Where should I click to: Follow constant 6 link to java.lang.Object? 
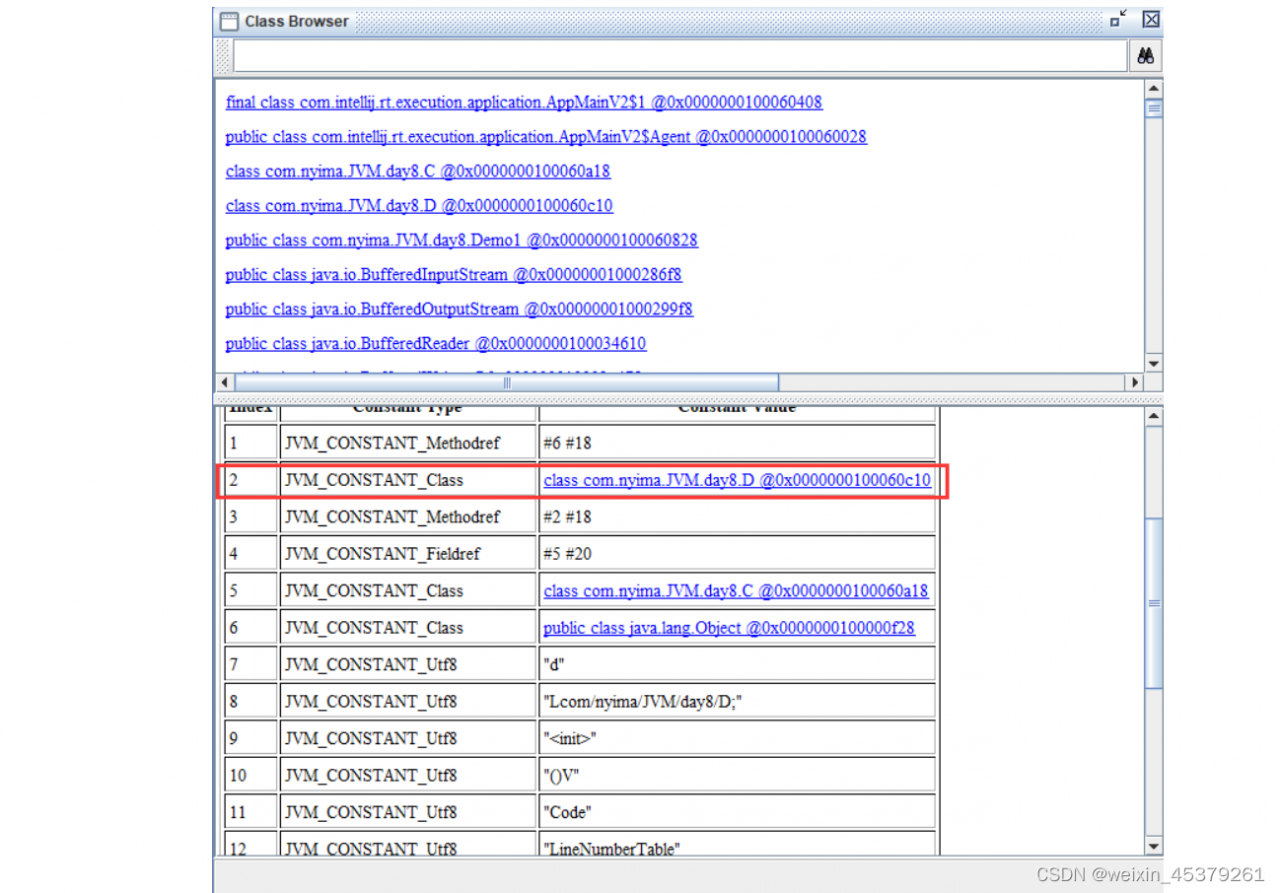[x=729, y=628]
